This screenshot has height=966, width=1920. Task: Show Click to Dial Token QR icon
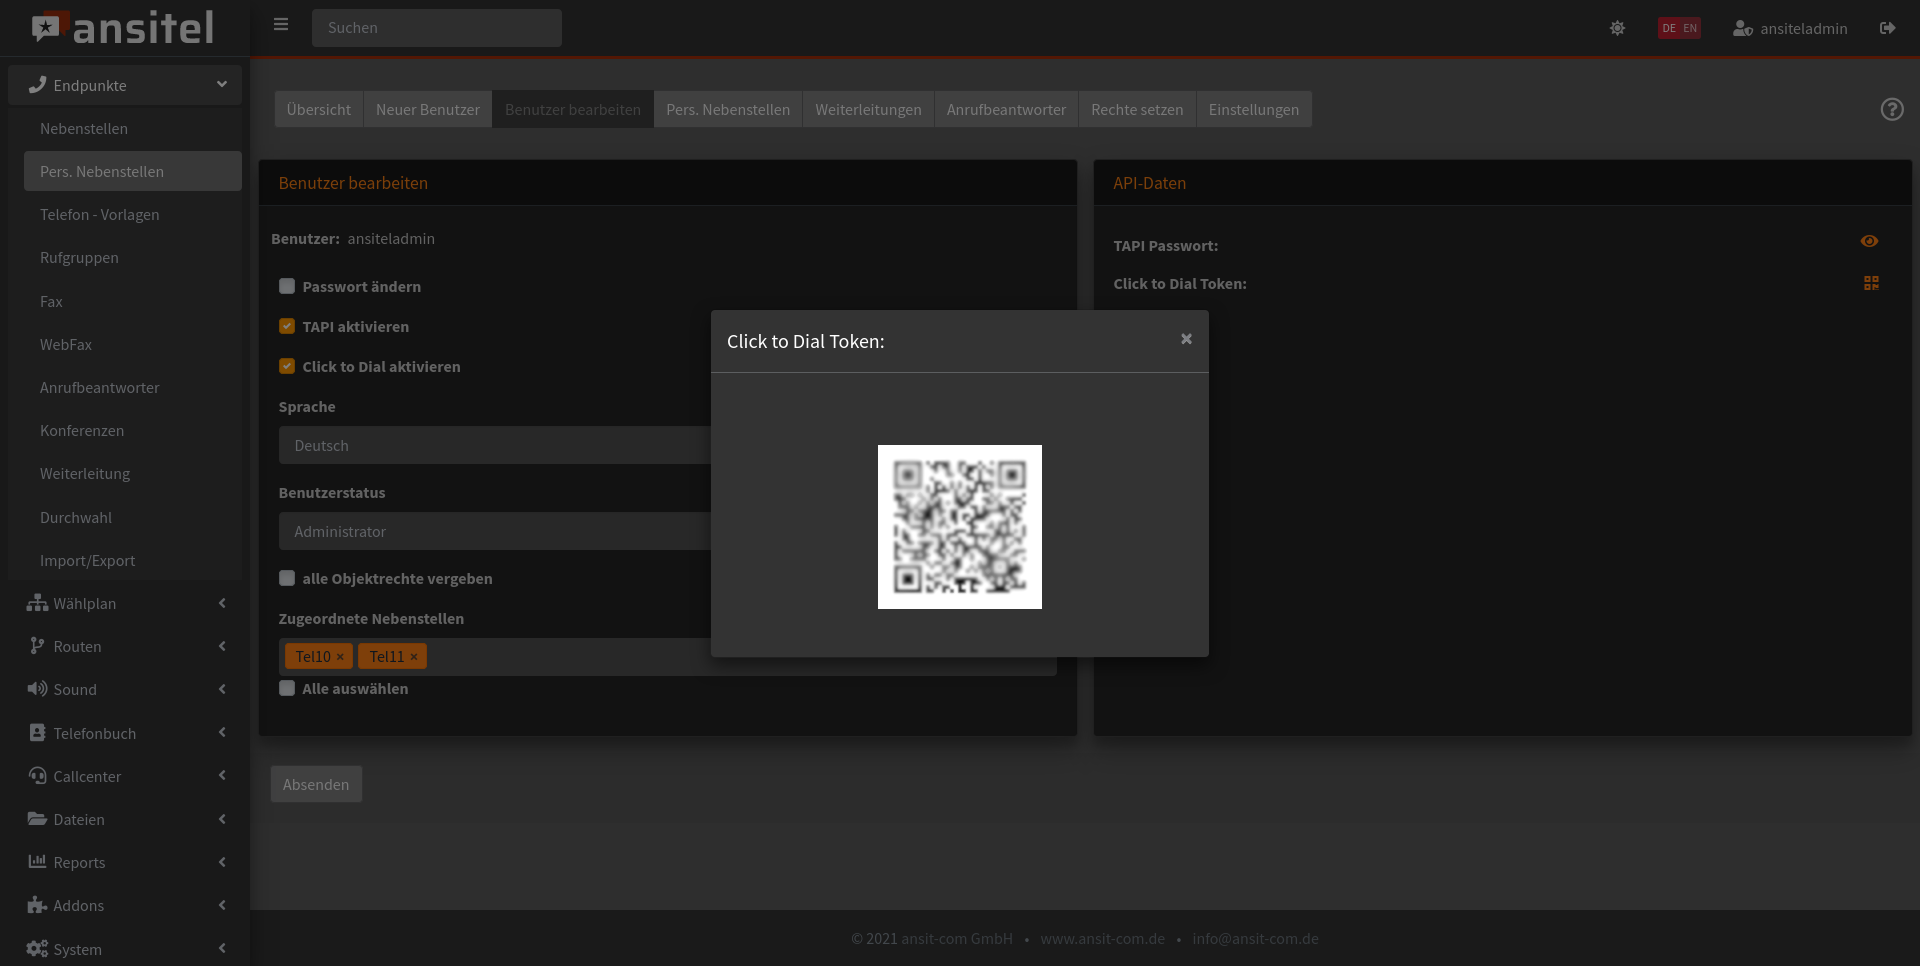pos(1871,283)
